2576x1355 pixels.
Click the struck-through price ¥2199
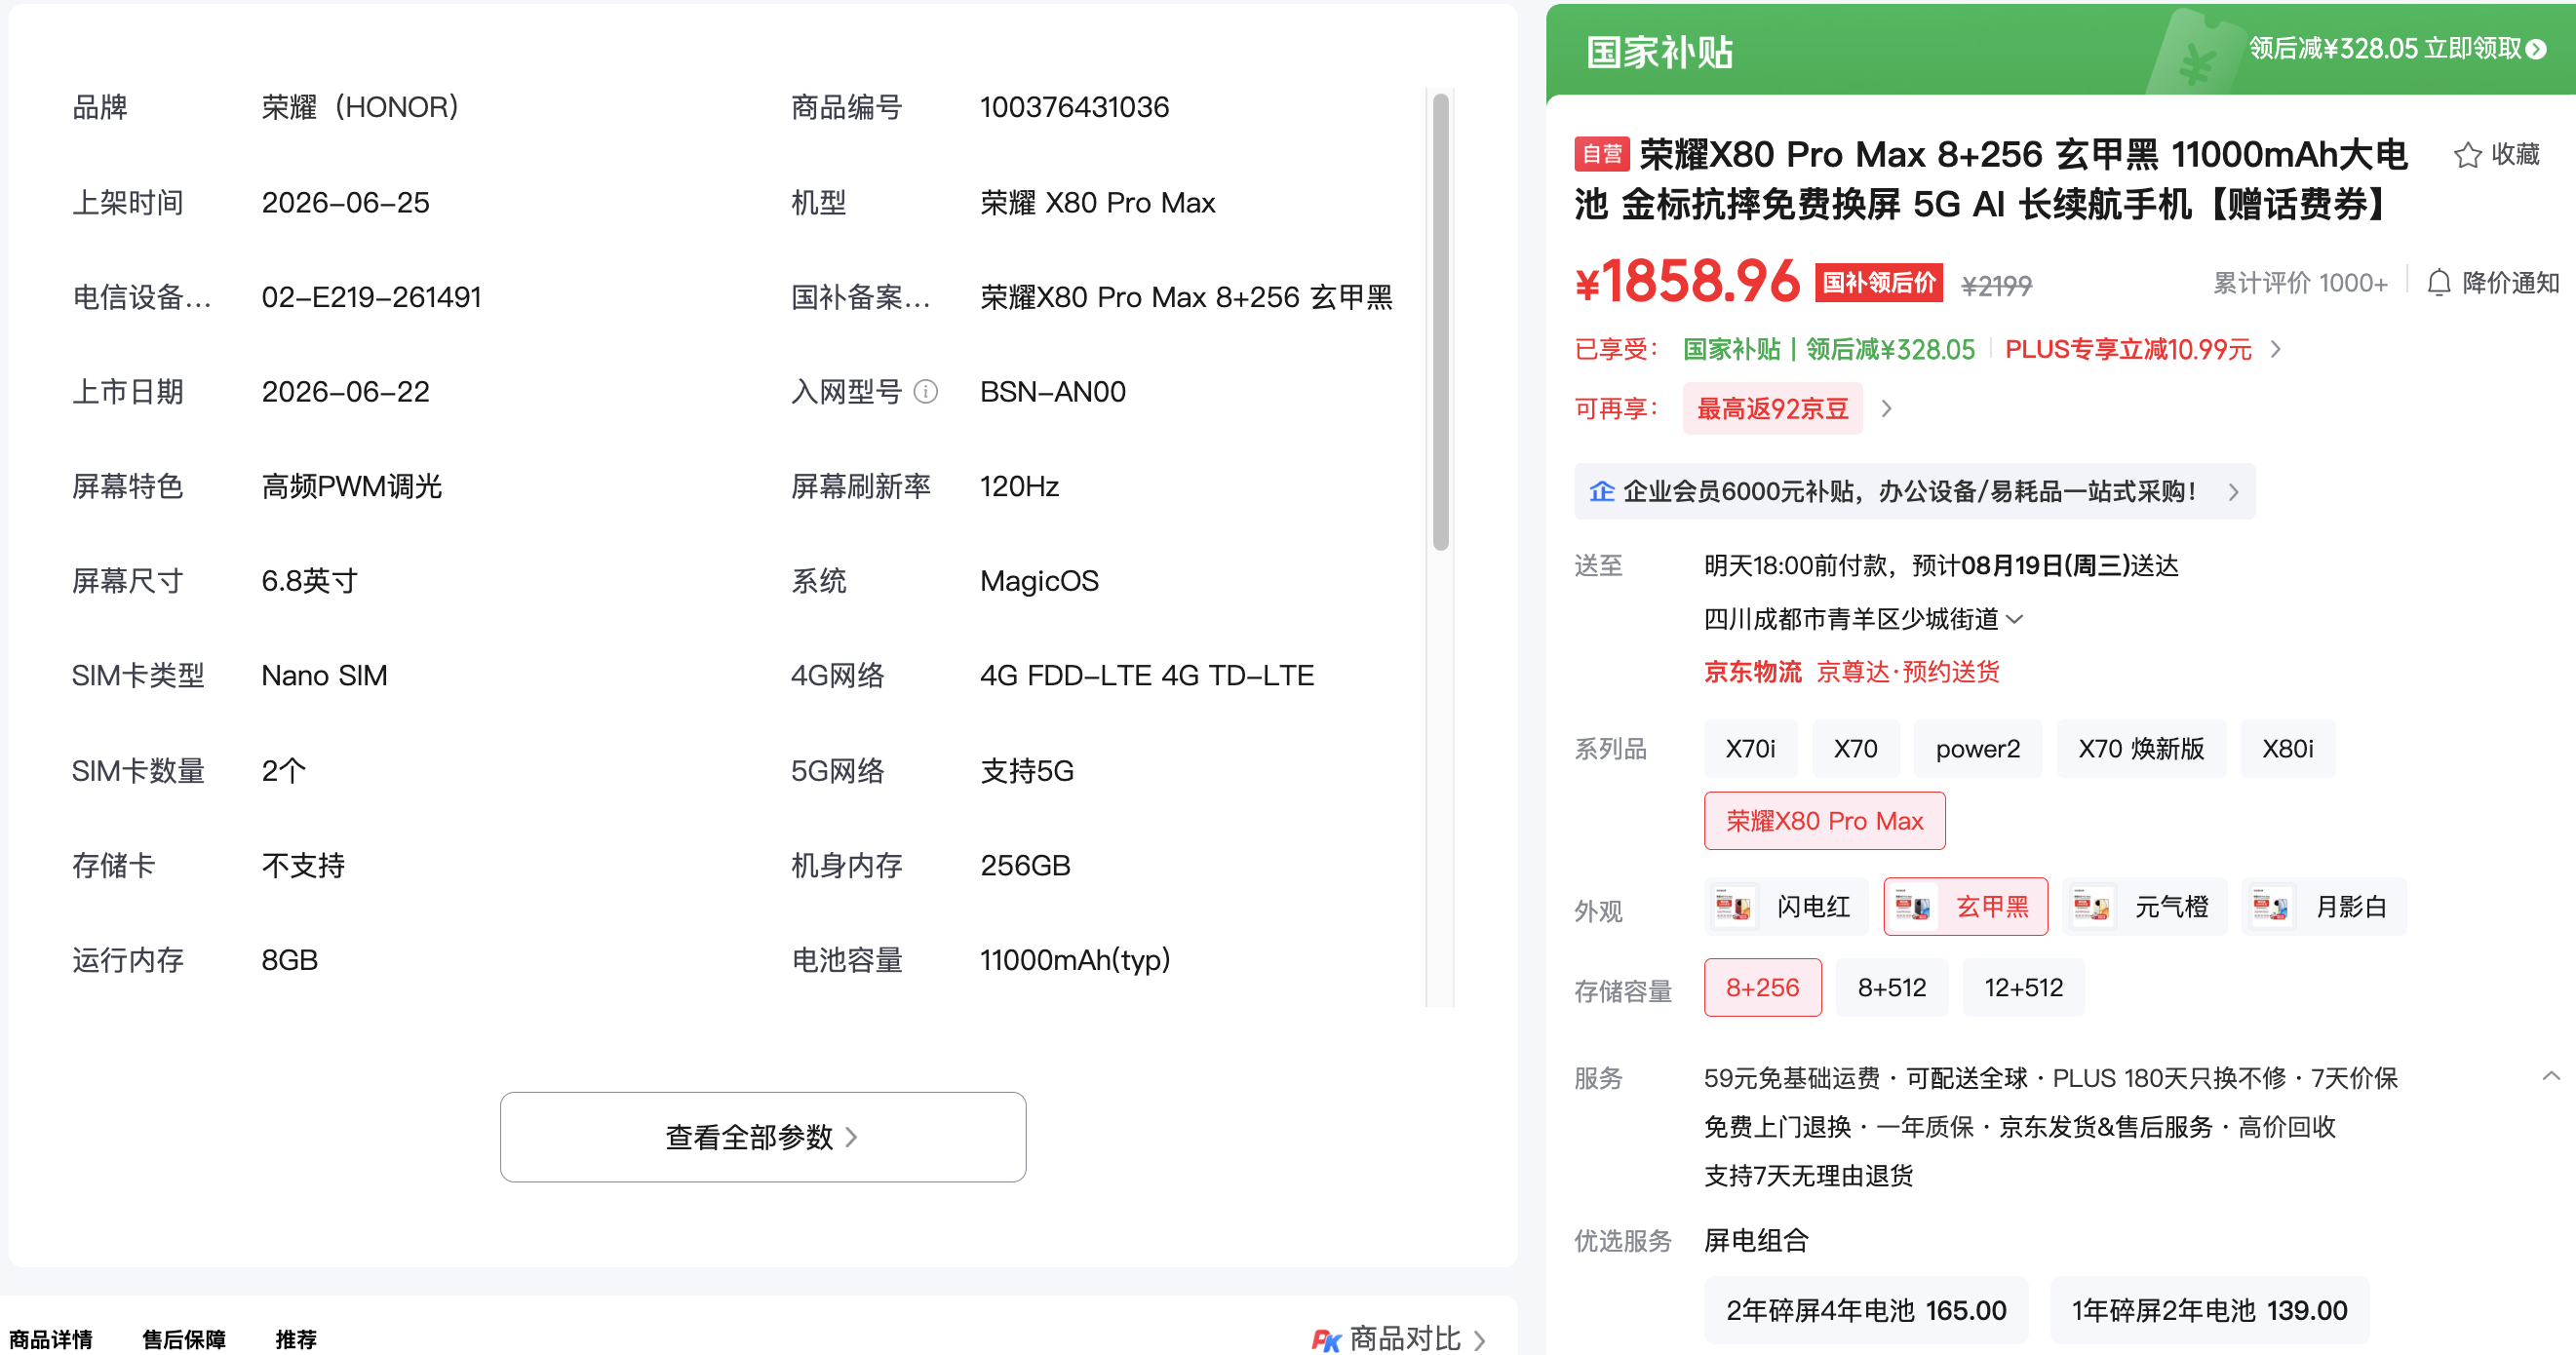click(x=1996, y=286)
